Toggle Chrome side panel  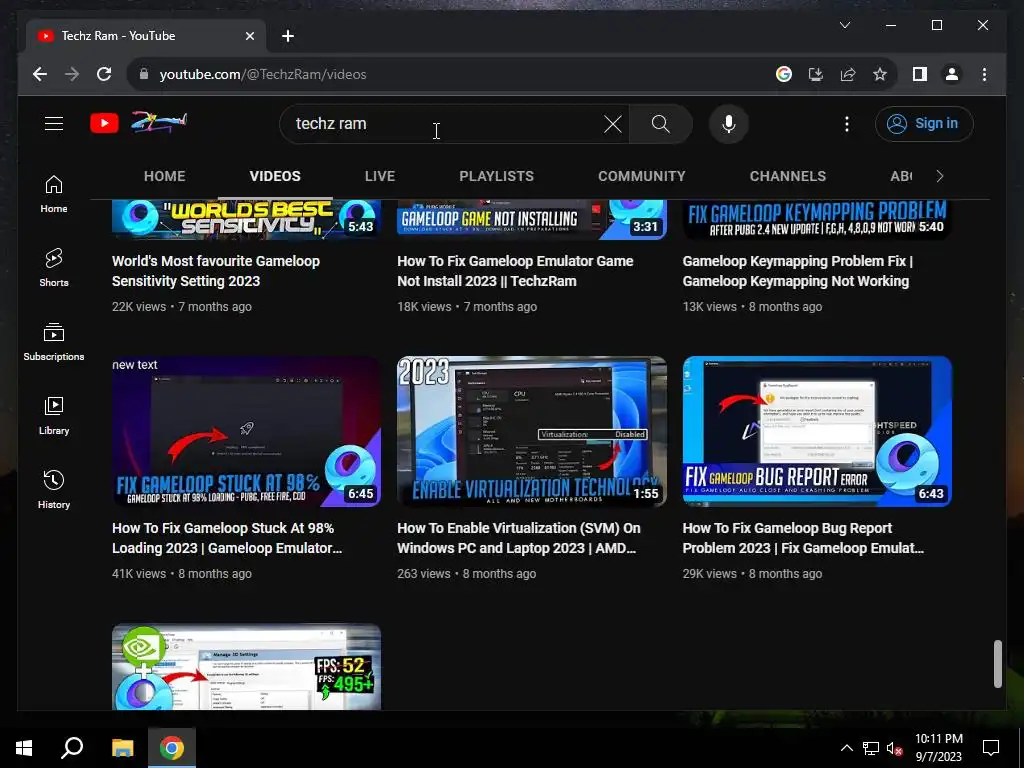click(920, 74)
